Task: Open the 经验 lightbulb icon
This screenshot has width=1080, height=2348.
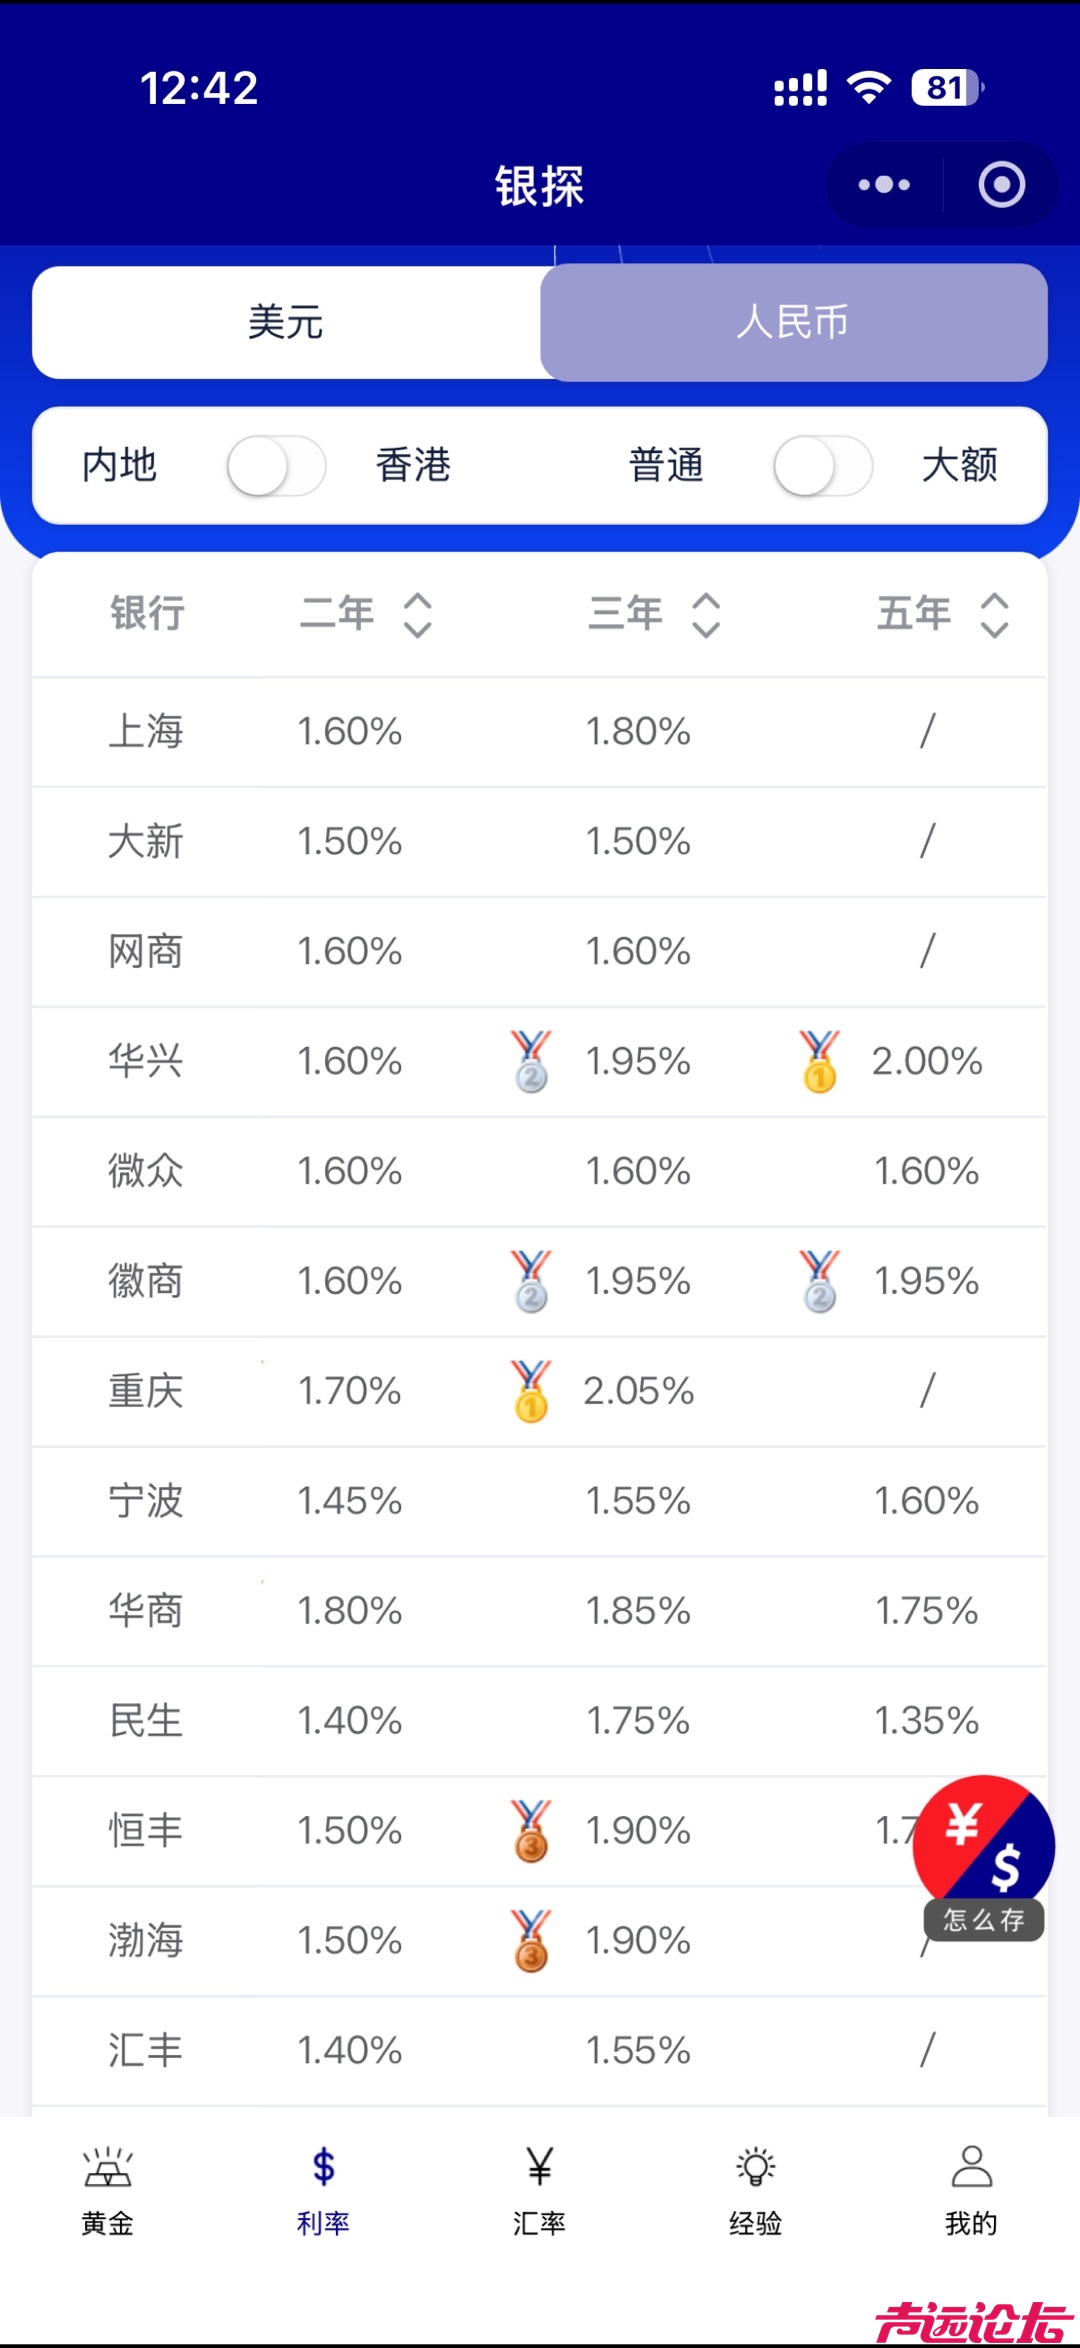Action: pyautogui.click(x=755, y=2167)
